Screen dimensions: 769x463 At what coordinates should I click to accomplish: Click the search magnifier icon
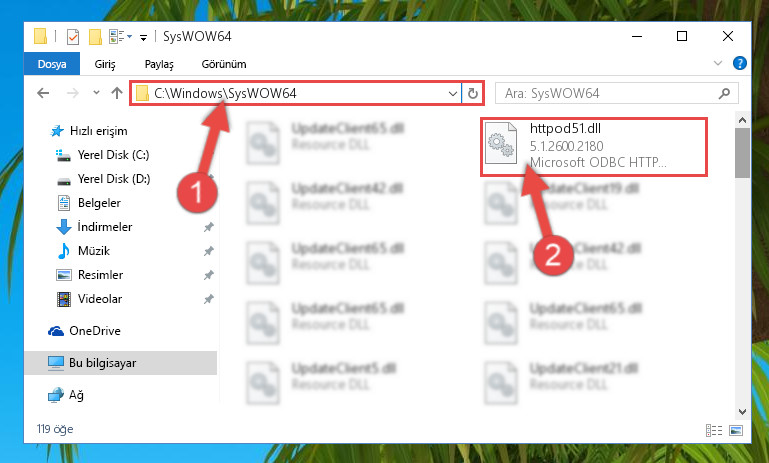click(x=724, y=93)
